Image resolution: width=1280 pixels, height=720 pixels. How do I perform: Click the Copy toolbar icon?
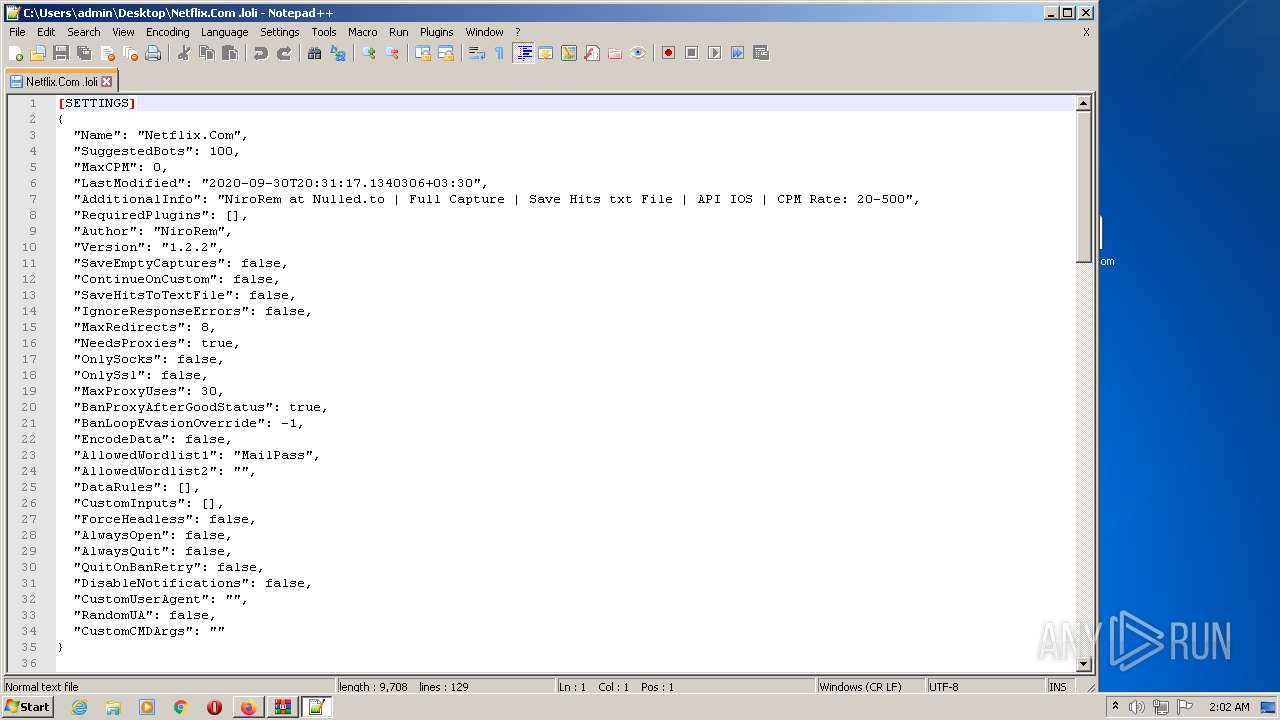pyautogui.click(x=207, y=53)
